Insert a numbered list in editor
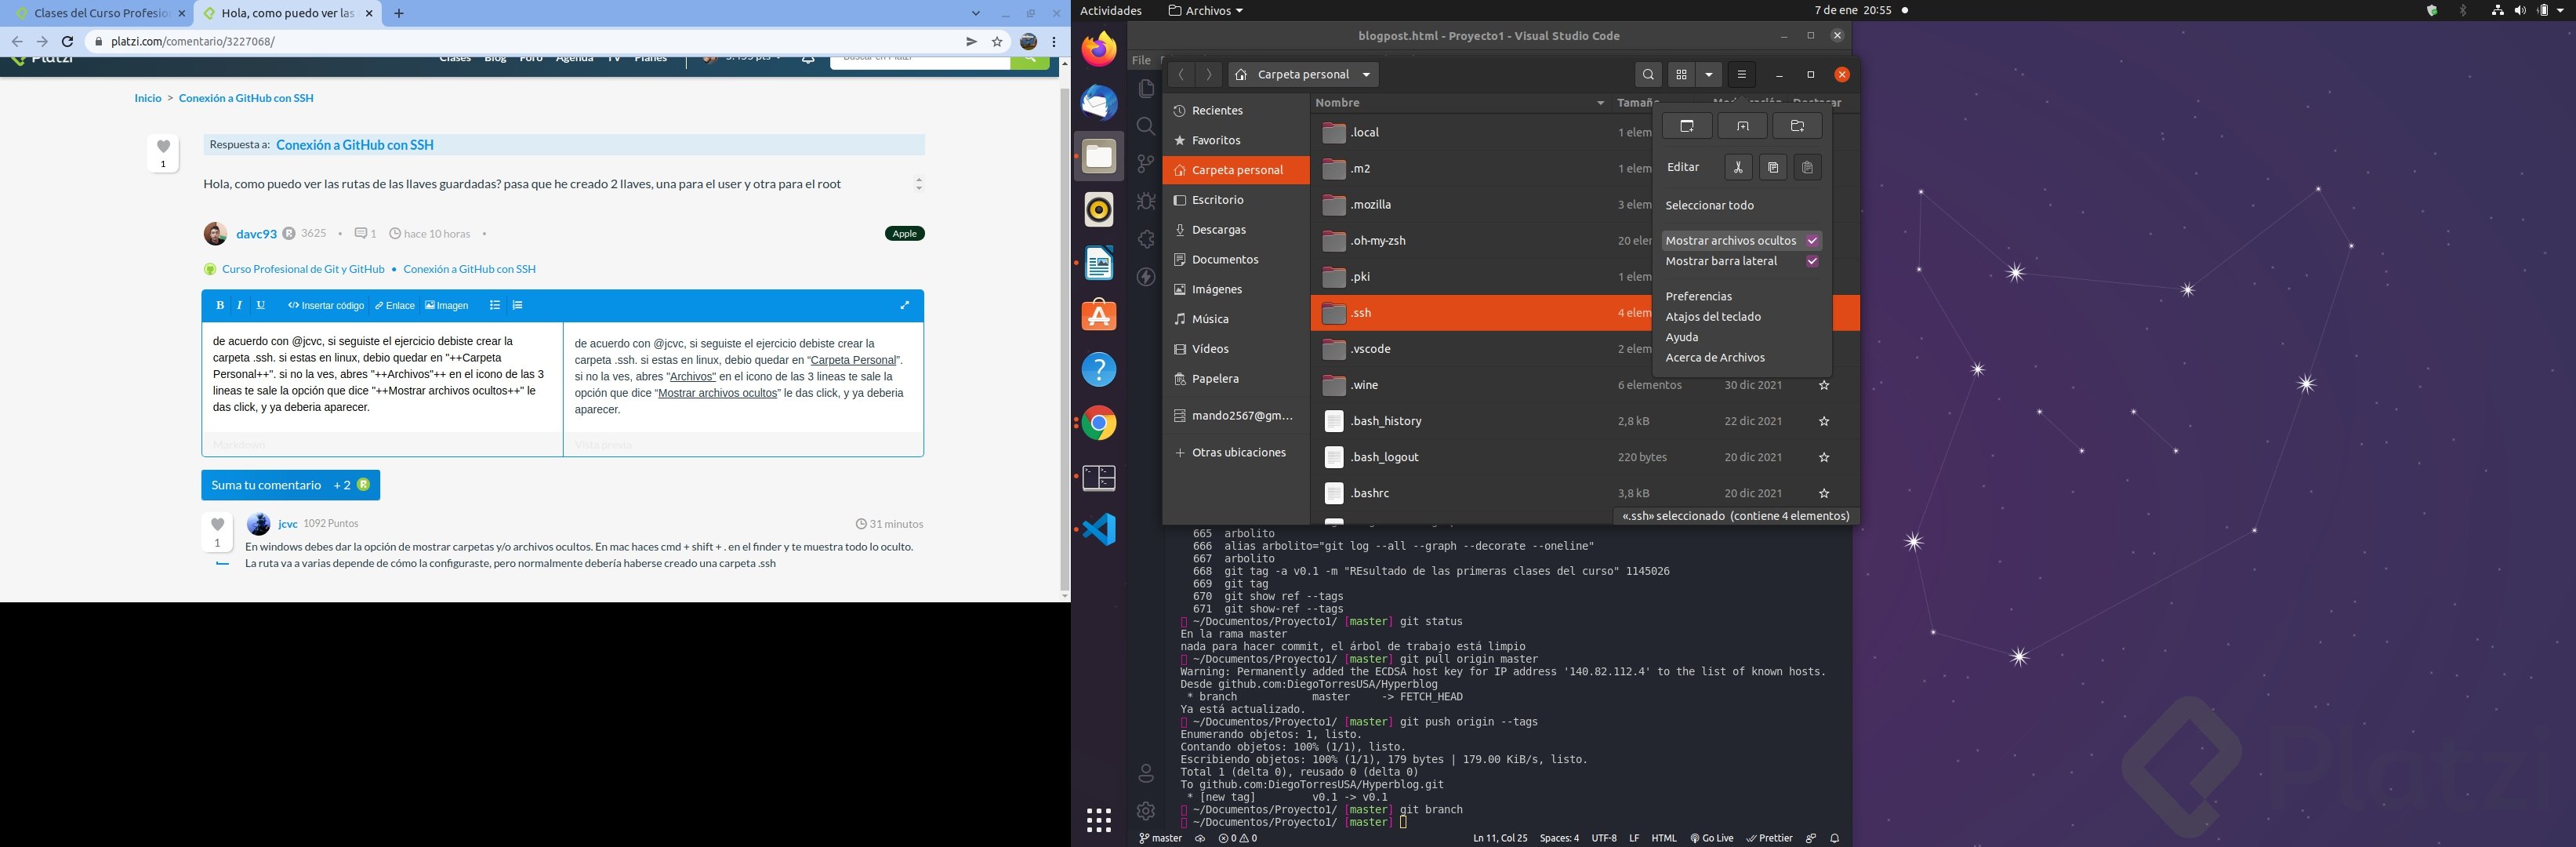The height and width of the screenshot is (847, 2576). click(518, 306)
